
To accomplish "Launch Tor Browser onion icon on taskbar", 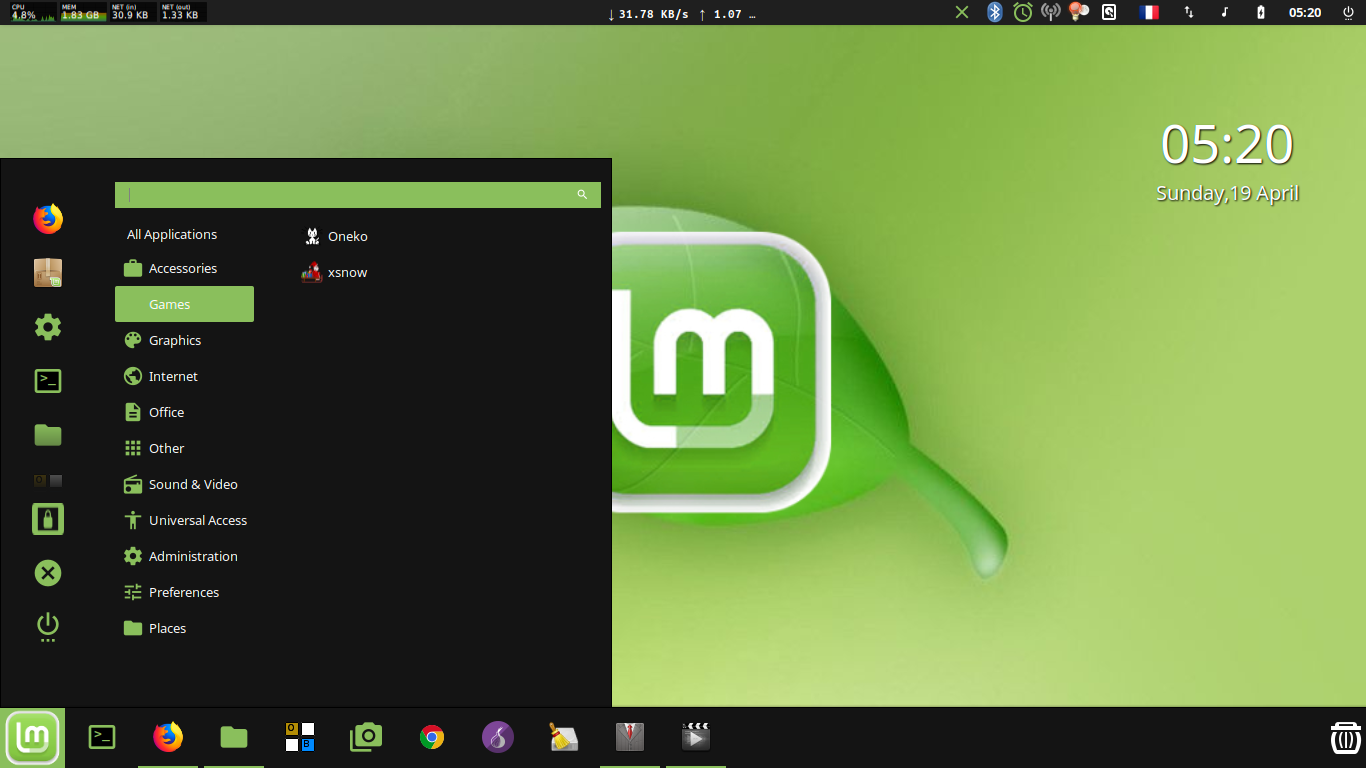I will click(x=498, y=737).
